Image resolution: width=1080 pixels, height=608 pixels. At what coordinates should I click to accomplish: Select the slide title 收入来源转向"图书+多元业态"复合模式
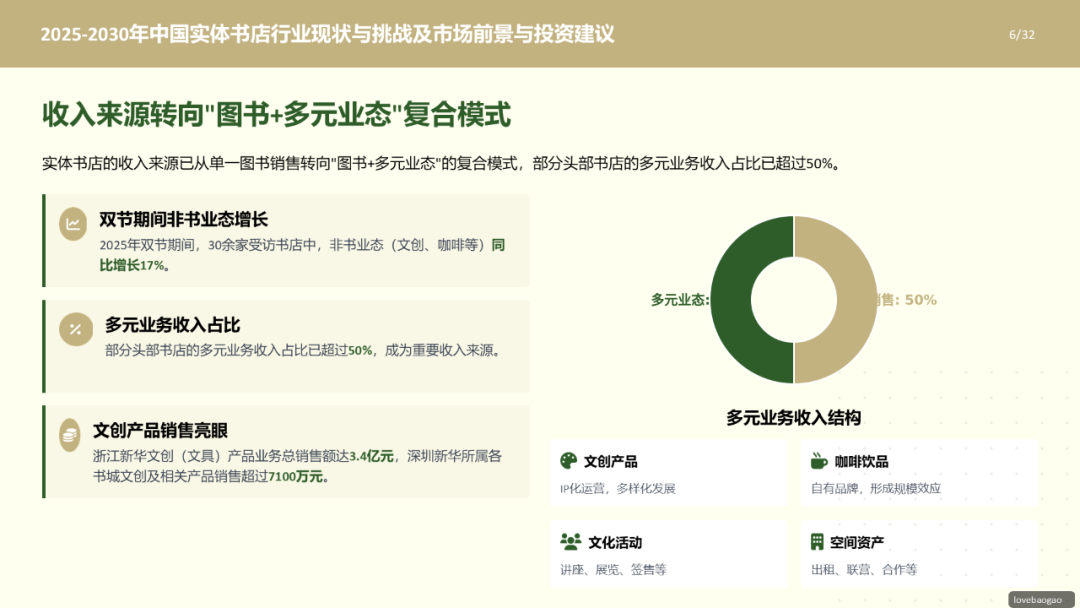(275, 115)
